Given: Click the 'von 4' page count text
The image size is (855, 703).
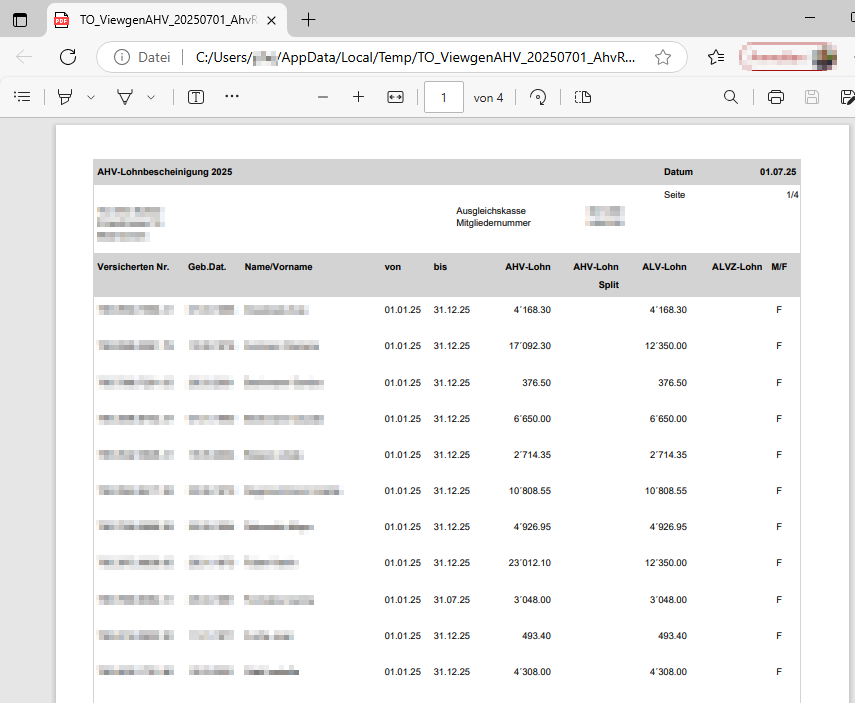Looking at the screenshot, I should (488, 98).
